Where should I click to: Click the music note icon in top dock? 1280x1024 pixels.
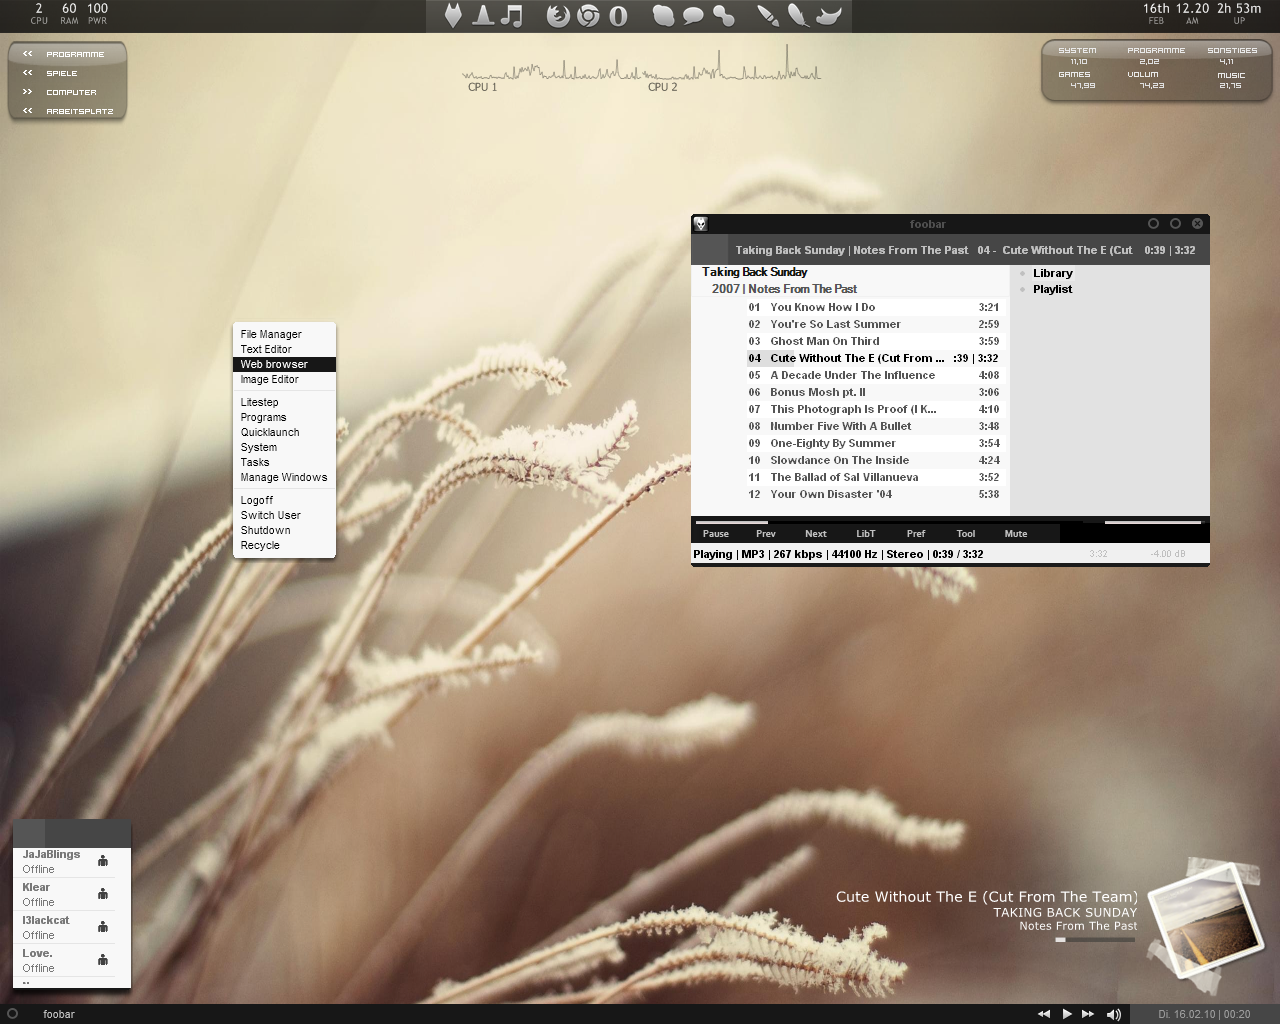coord(512,15)
